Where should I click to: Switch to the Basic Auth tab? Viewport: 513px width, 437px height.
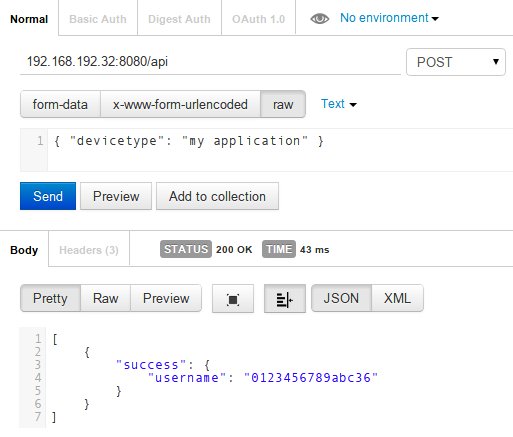(x=98, y=19)
